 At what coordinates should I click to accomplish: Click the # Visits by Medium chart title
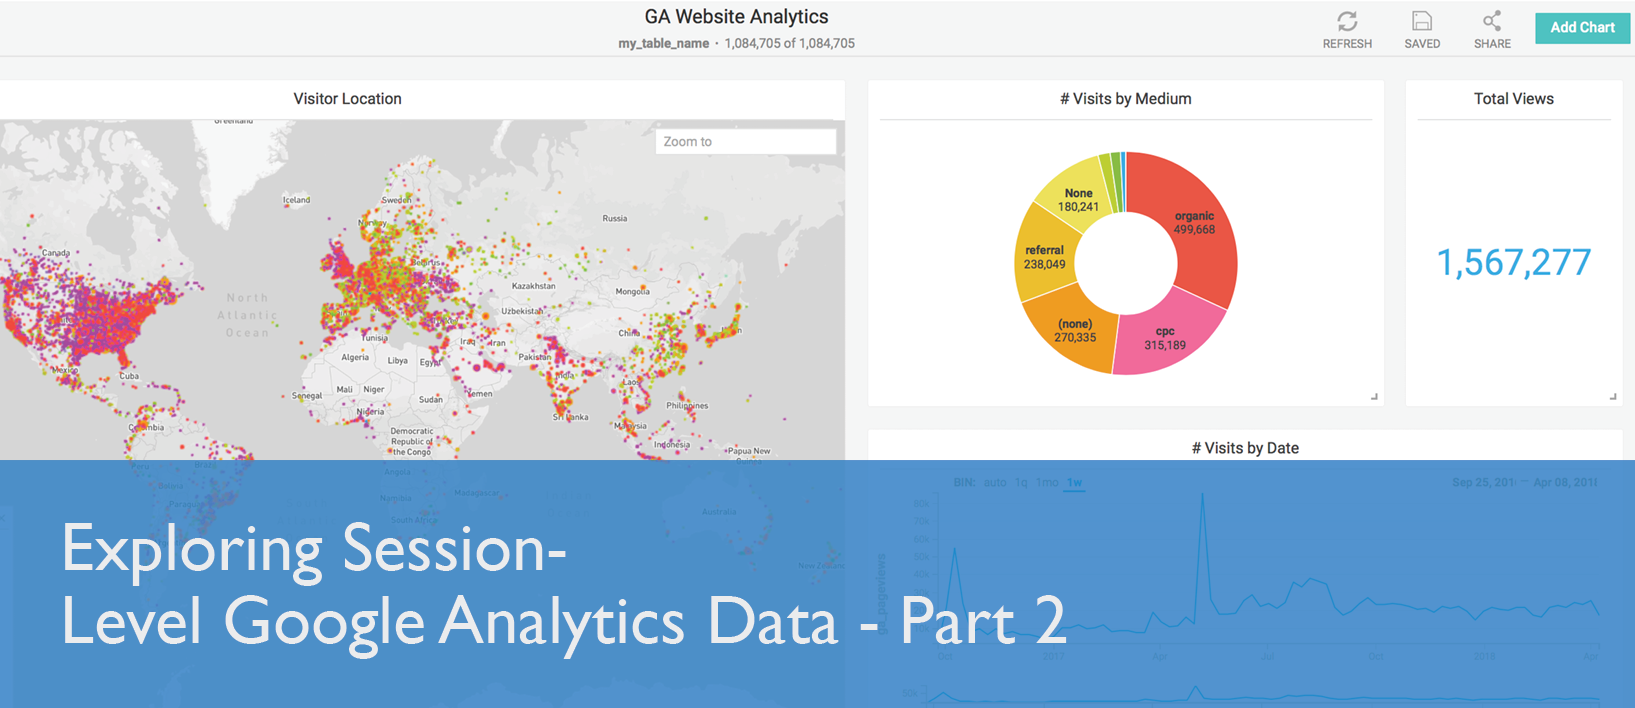(x=1126, y=99)
